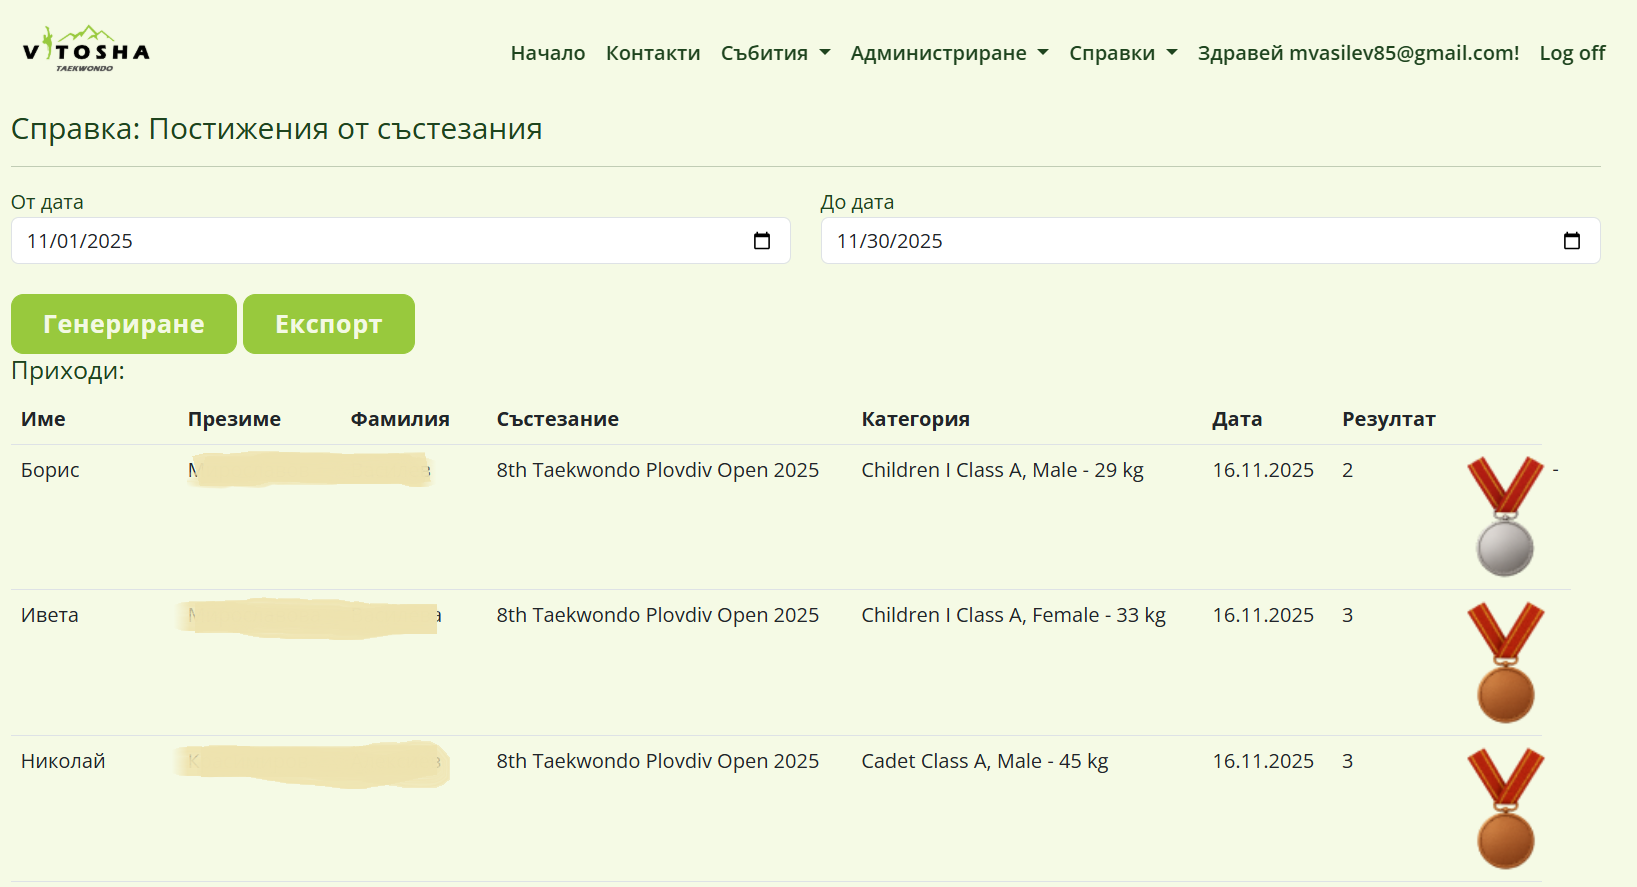This screenshot has width=1637, height=887.
Task: Click the Съcтезание column header
Action: pos(558,419)
